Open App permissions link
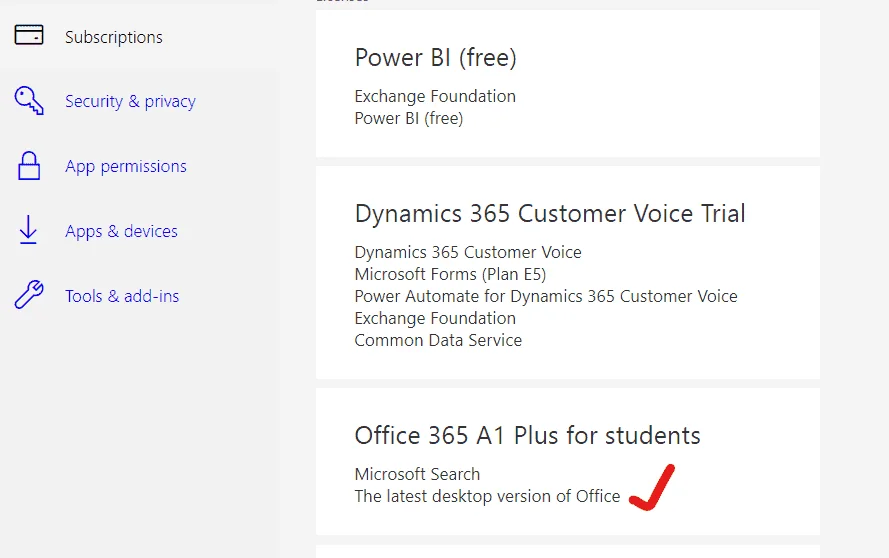 click(x=126, y=167)
